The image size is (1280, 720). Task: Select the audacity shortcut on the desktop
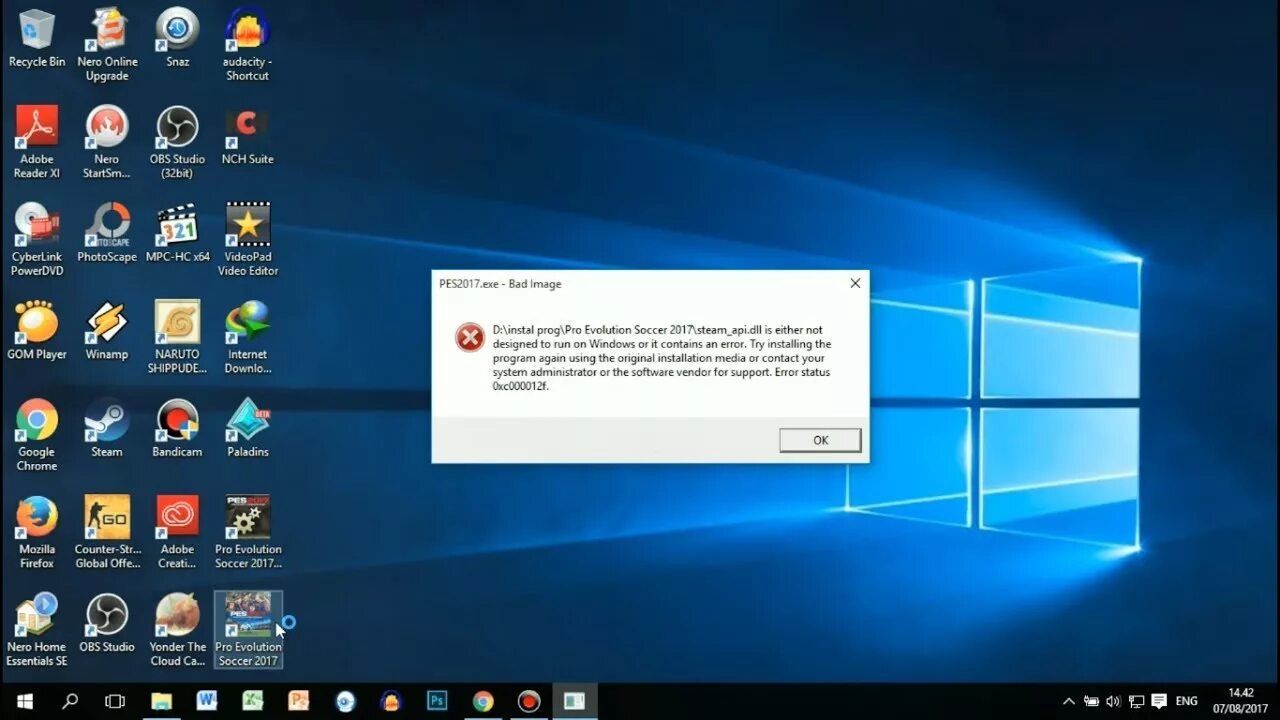click(x=248, y=45)
